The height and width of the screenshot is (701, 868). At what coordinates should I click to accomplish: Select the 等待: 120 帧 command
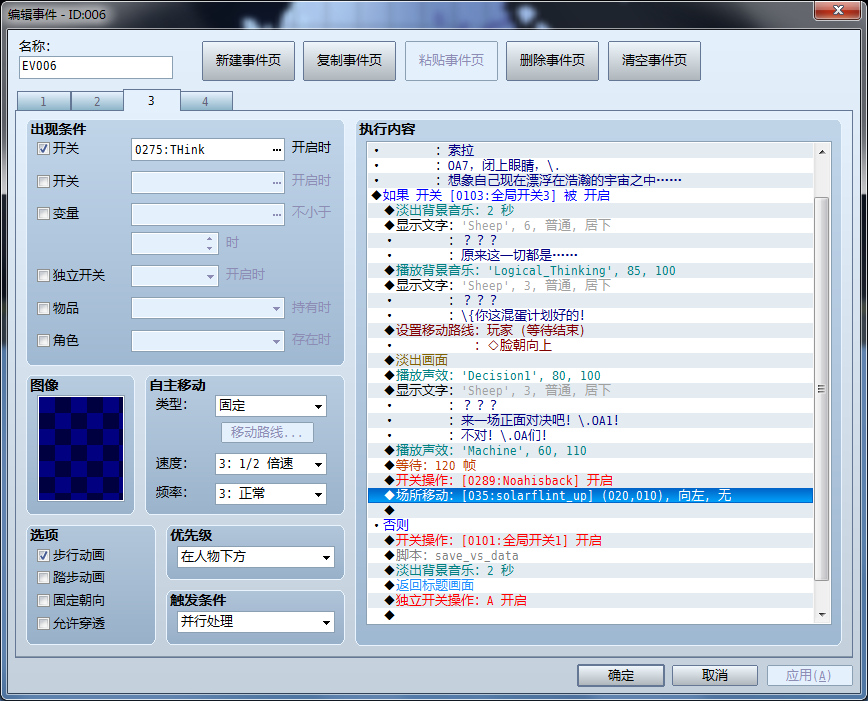(x=590, y=465)
